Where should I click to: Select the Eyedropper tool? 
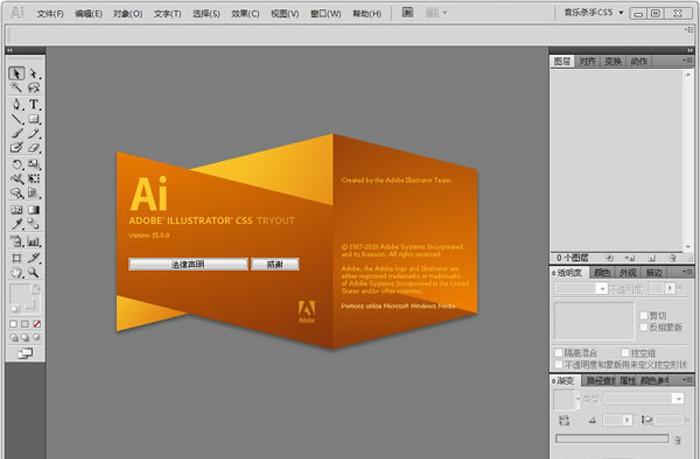[17, 224]
